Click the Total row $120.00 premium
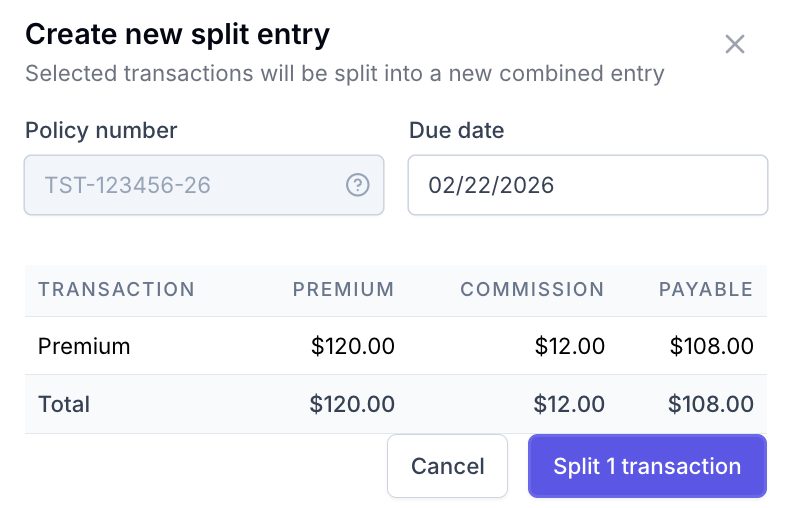This screenshot has width=786, height=508. (x=352, y=404)
